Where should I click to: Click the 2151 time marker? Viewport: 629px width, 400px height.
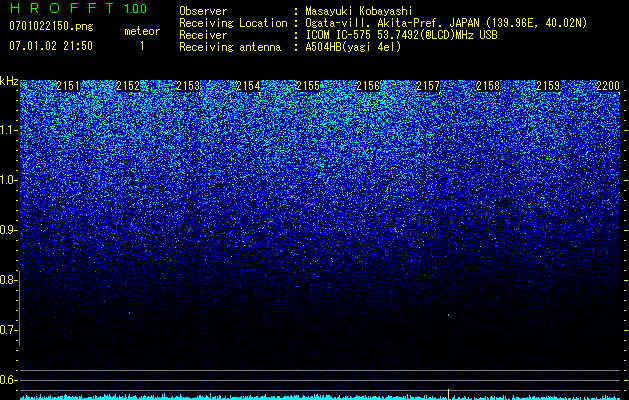(68, 86)
